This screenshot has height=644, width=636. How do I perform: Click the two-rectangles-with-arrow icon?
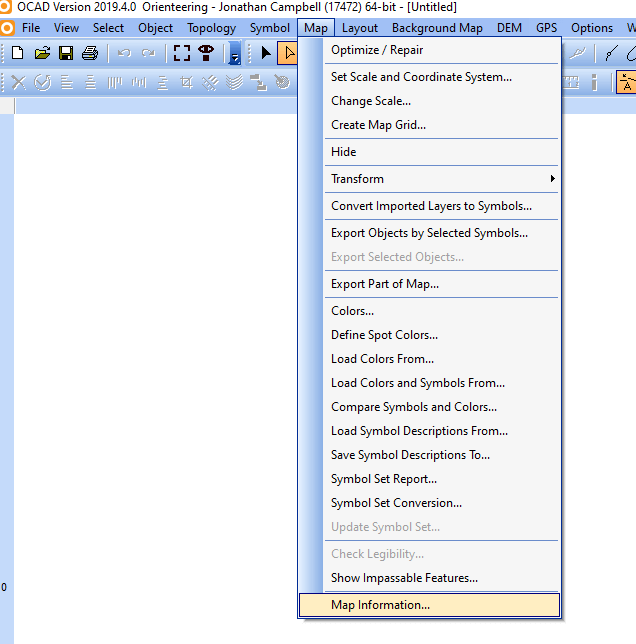click(x=258, y=83)
